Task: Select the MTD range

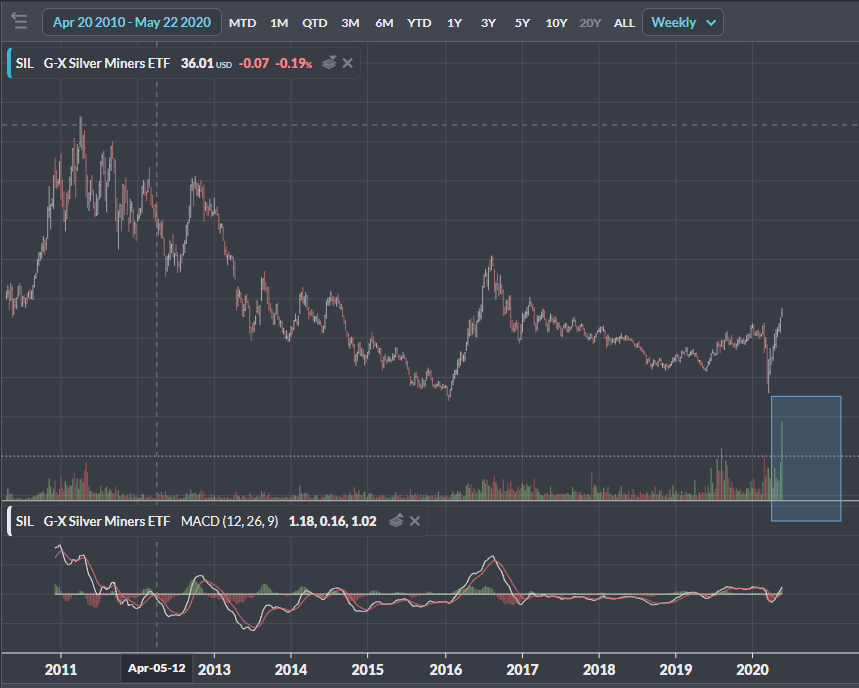Action: tap(242, 23)
